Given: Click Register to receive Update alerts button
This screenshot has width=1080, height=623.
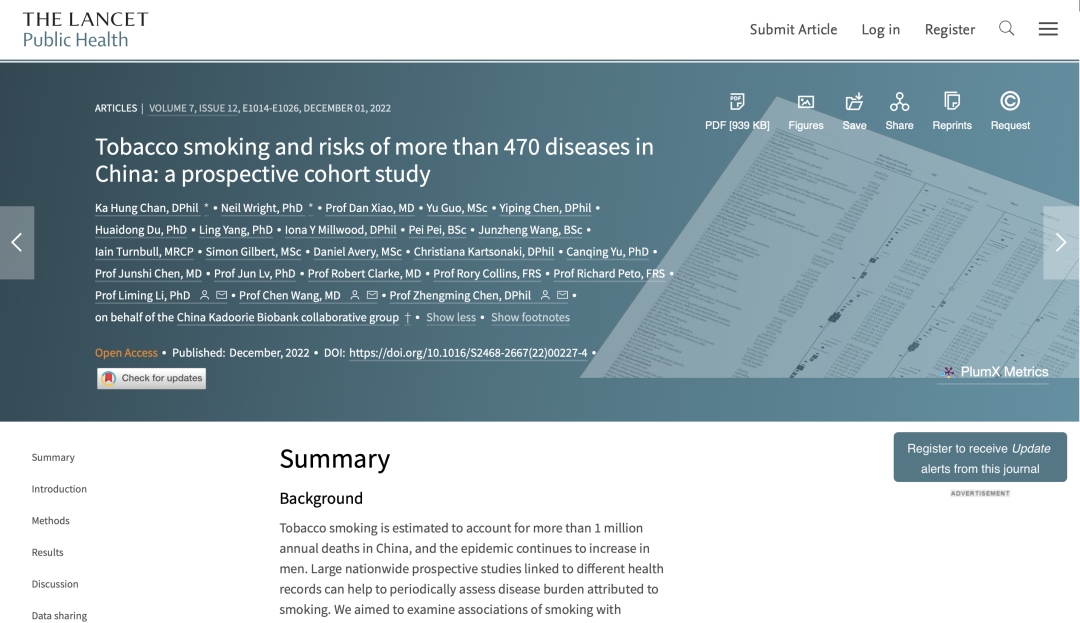Looking at the screenshot, I should tap(980, 458).
